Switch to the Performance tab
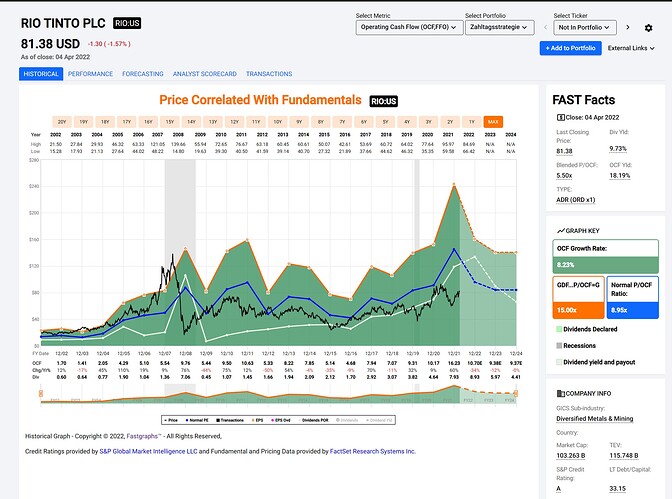672x499 pixels. (x=90, y=74)
